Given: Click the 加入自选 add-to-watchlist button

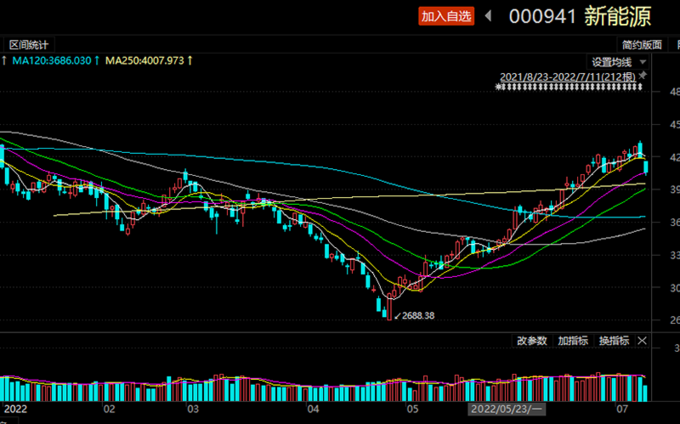Looking at the screenshot, I should pyautogui.click(x=445, y=16).
